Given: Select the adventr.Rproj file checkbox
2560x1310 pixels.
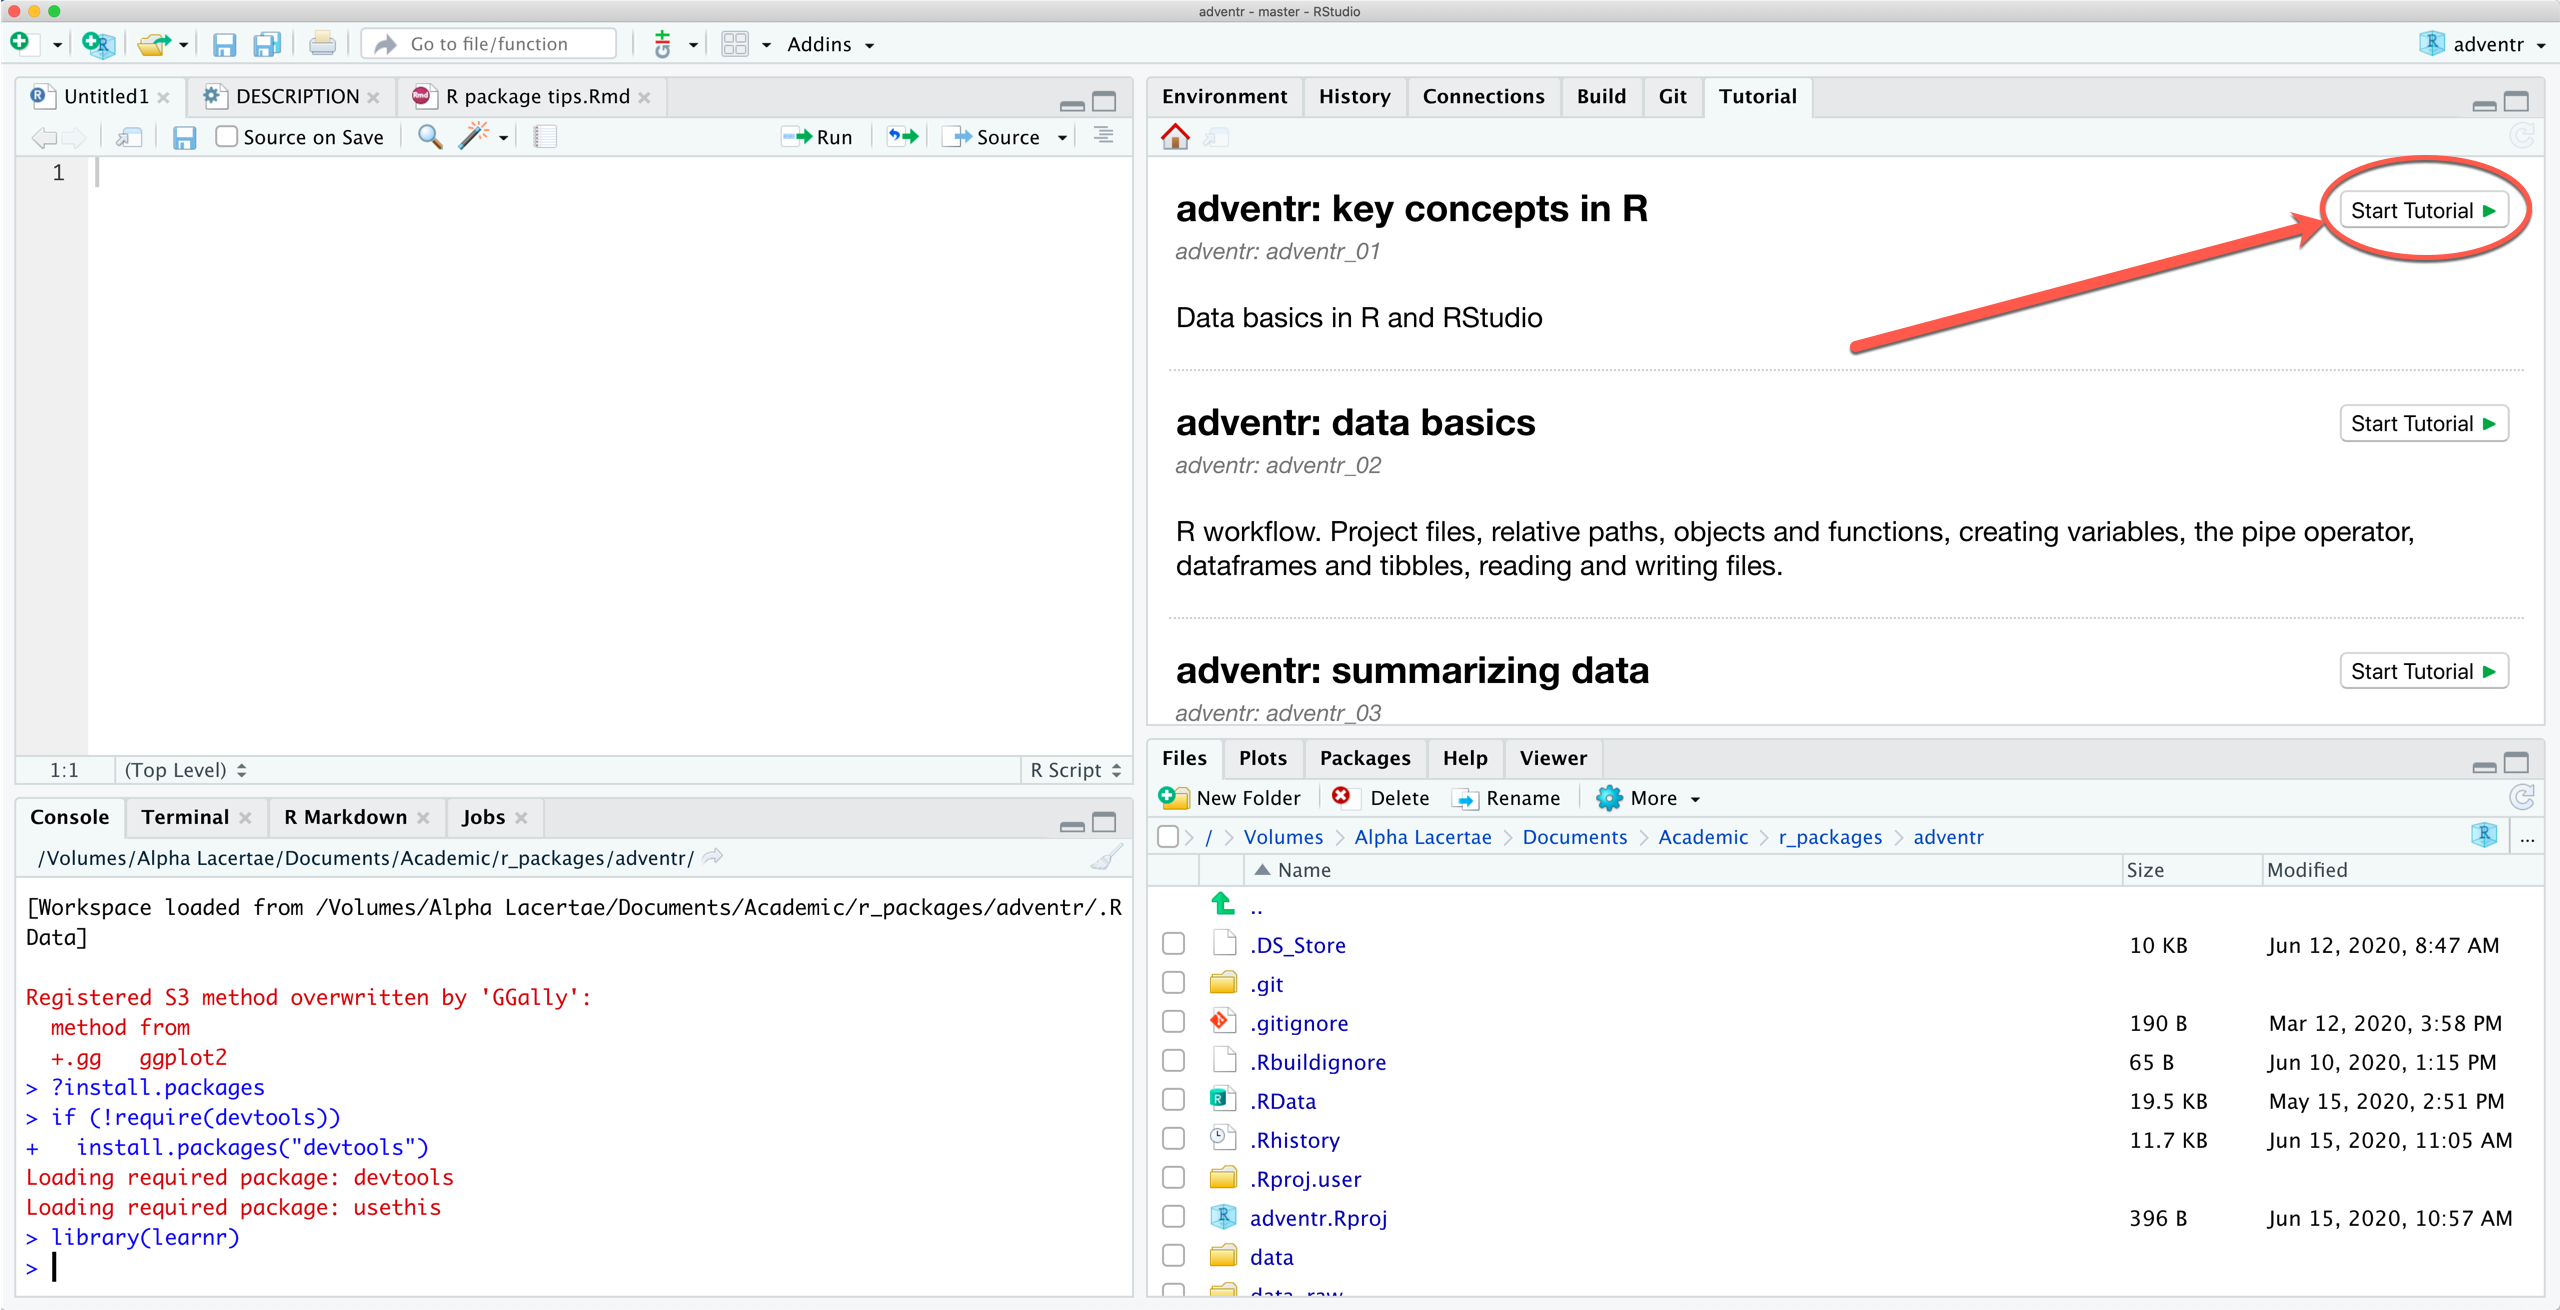Looking at the screenshot, I should [1174, 1217].
